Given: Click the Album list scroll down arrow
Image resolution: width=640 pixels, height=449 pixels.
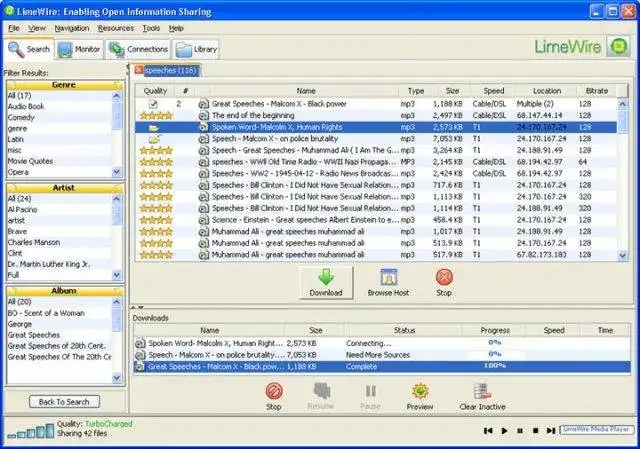Looking at the screenshot, I should [x=116, y=378].
